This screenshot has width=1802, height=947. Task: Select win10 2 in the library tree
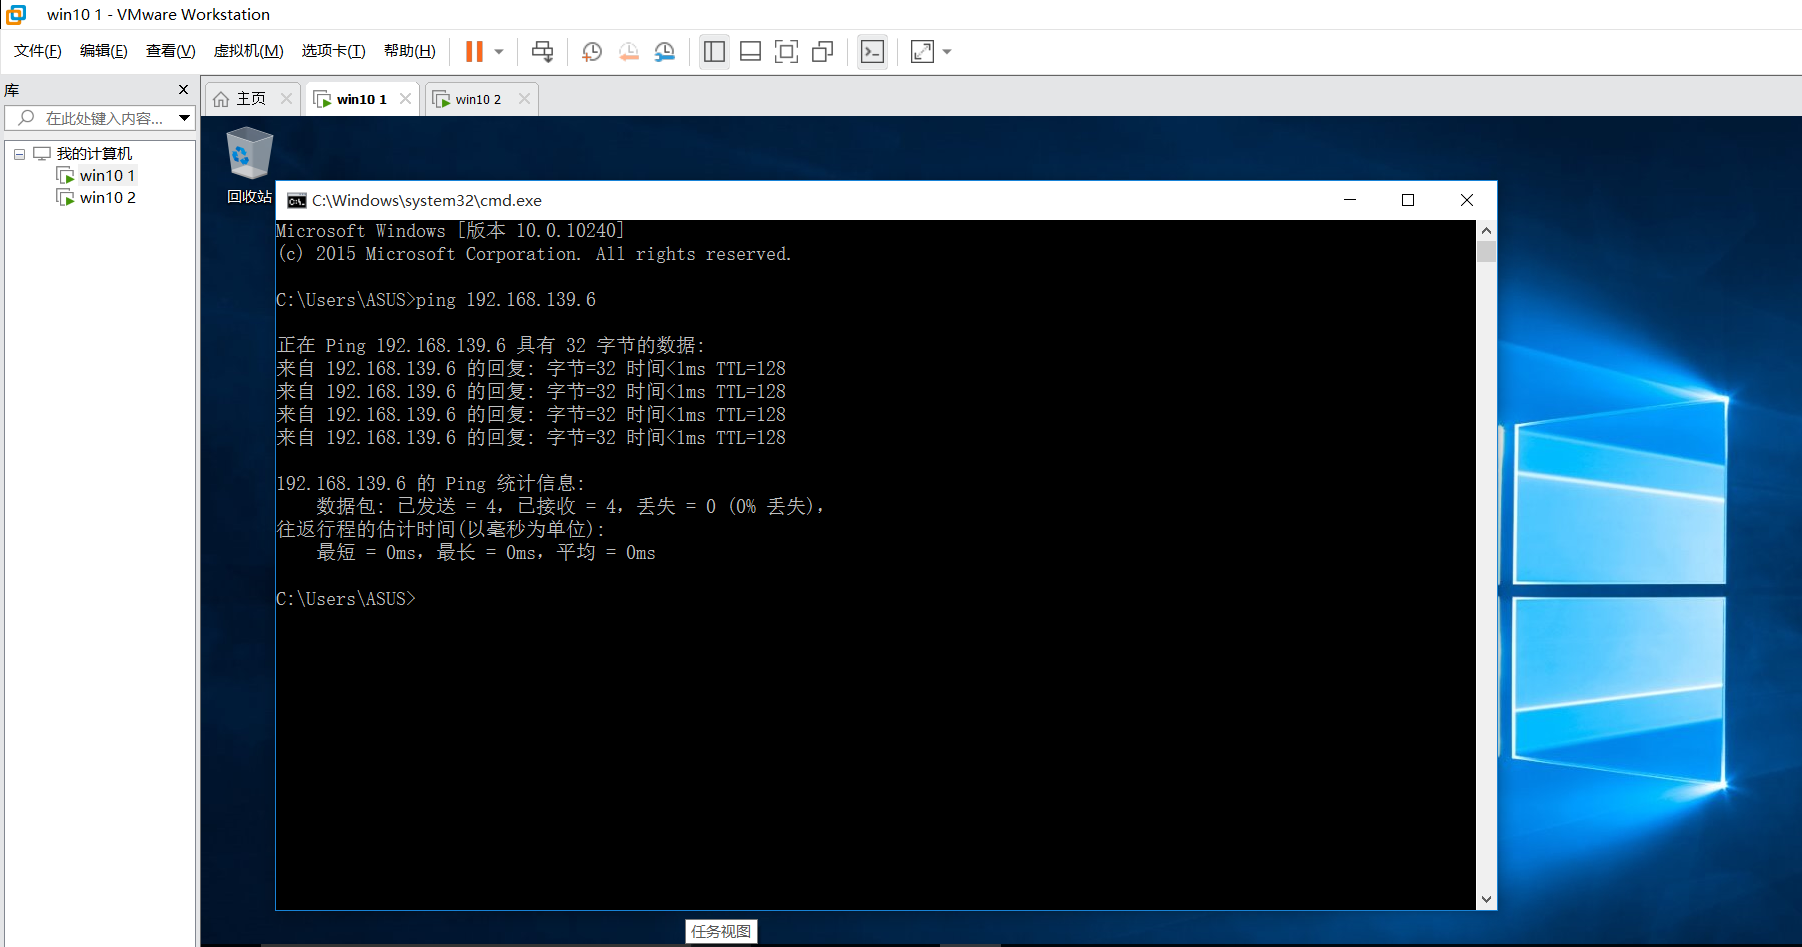(107, 198)
